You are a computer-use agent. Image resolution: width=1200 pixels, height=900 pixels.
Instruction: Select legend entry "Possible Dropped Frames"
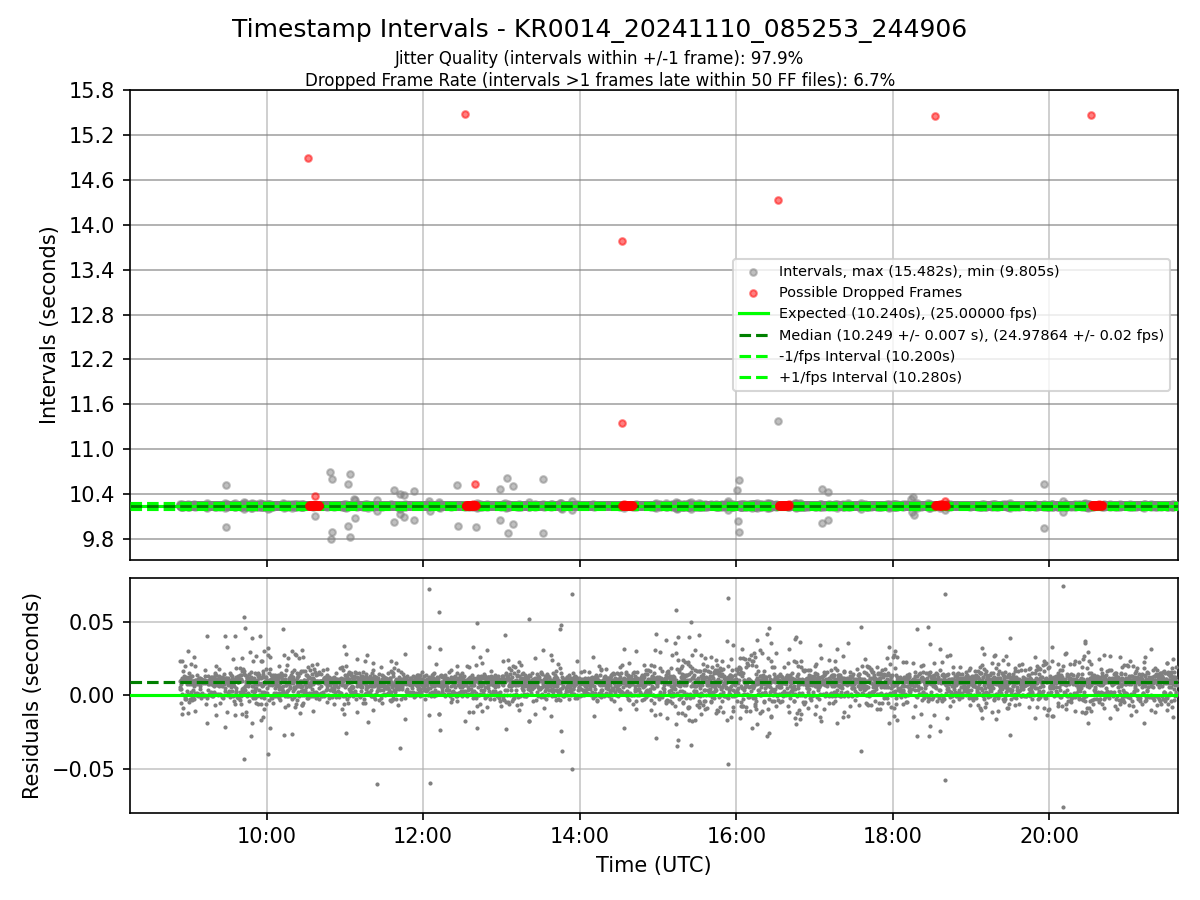coord(870,292)
